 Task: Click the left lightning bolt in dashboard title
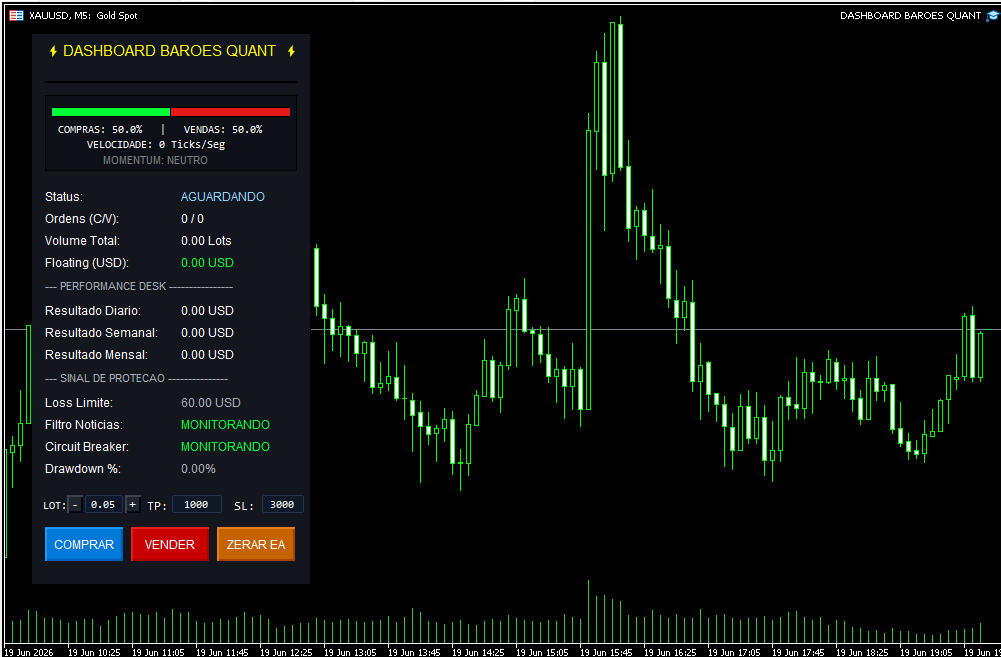(x=54, y=51)
